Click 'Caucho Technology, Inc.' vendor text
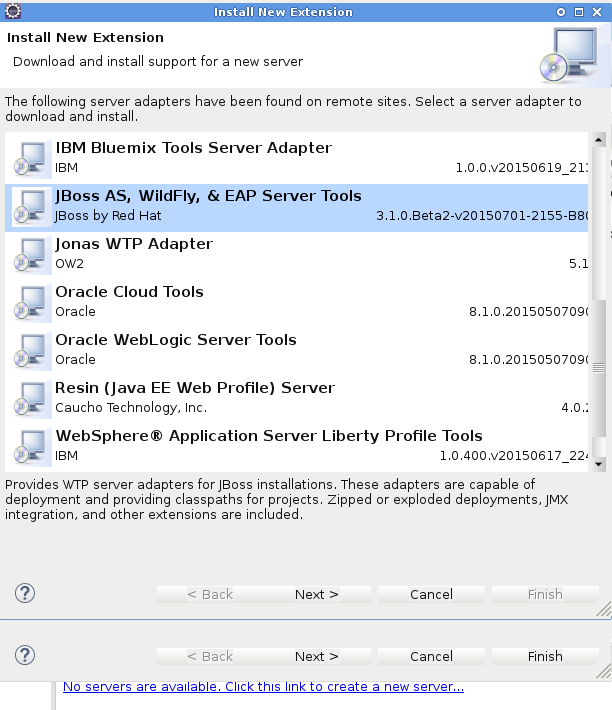 coord(131,408)
